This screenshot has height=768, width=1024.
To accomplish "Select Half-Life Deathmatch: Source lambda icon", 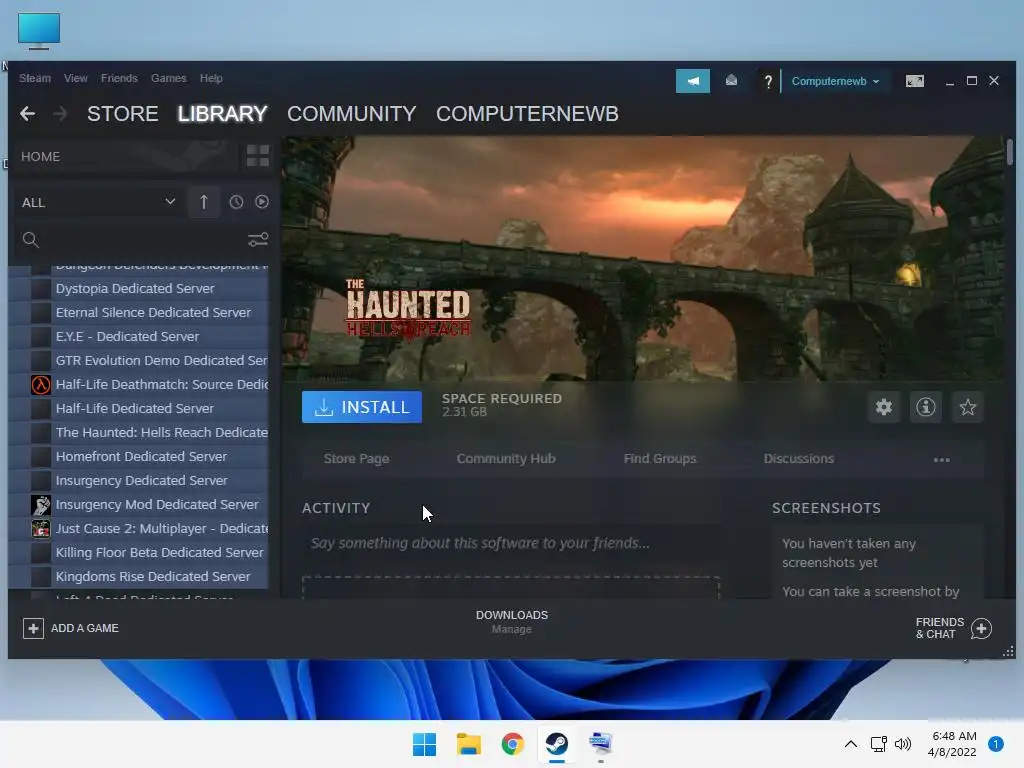I will tap(41, 385).
